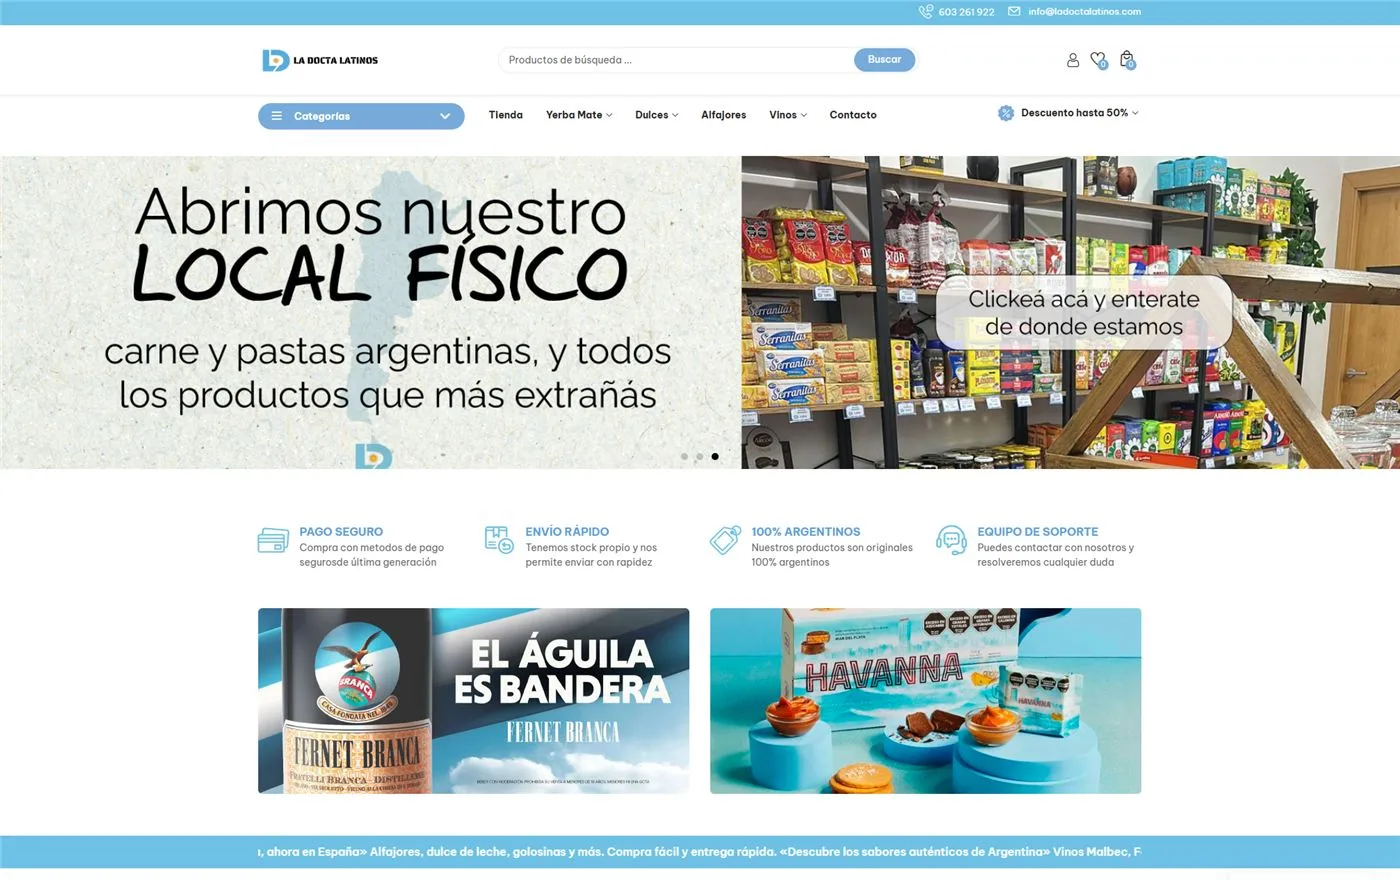Expand the Vinos menu
The width and height of the screenshot is (1400, 880).
pos(788,115)
